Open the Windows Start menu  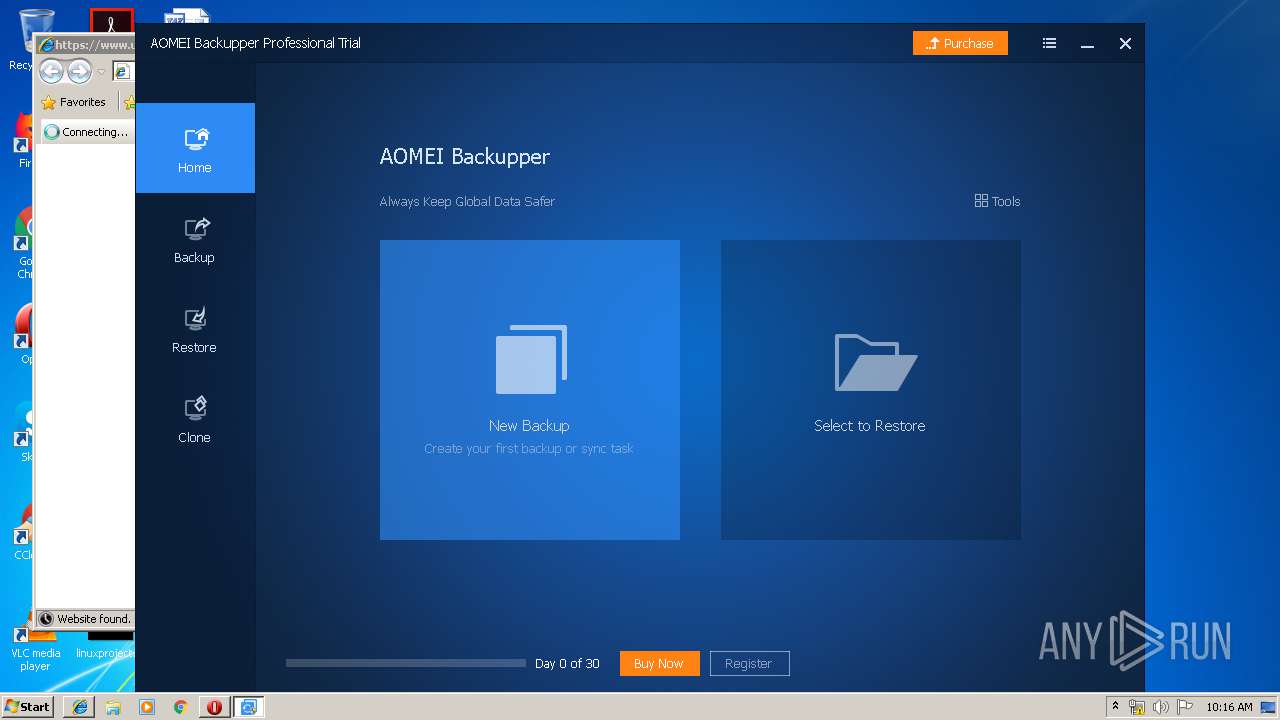point(28,706)
